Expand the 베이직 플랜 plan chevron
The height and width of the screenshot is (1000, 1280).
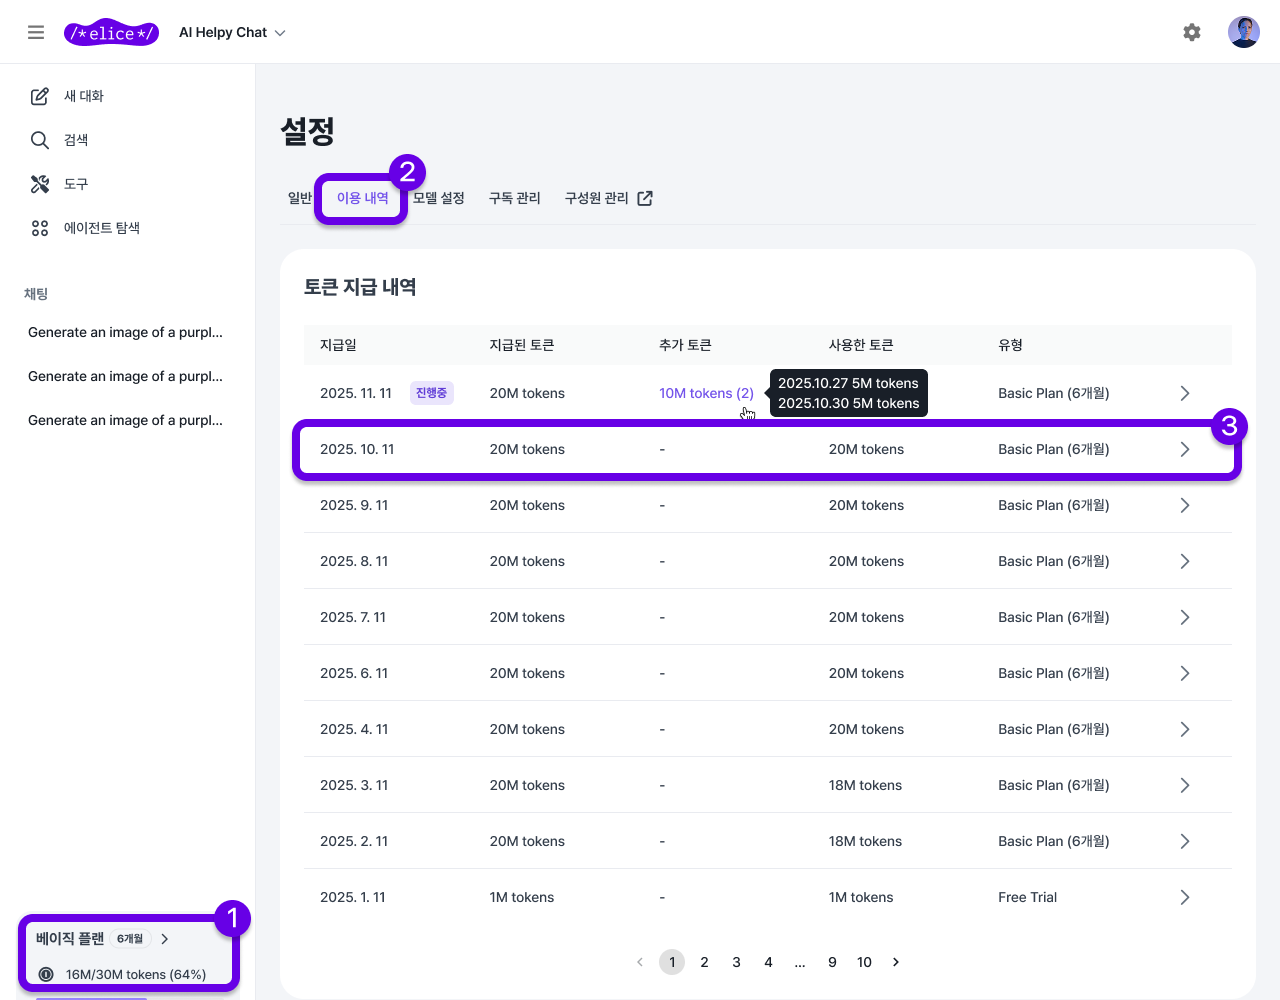tap(165, 939)
